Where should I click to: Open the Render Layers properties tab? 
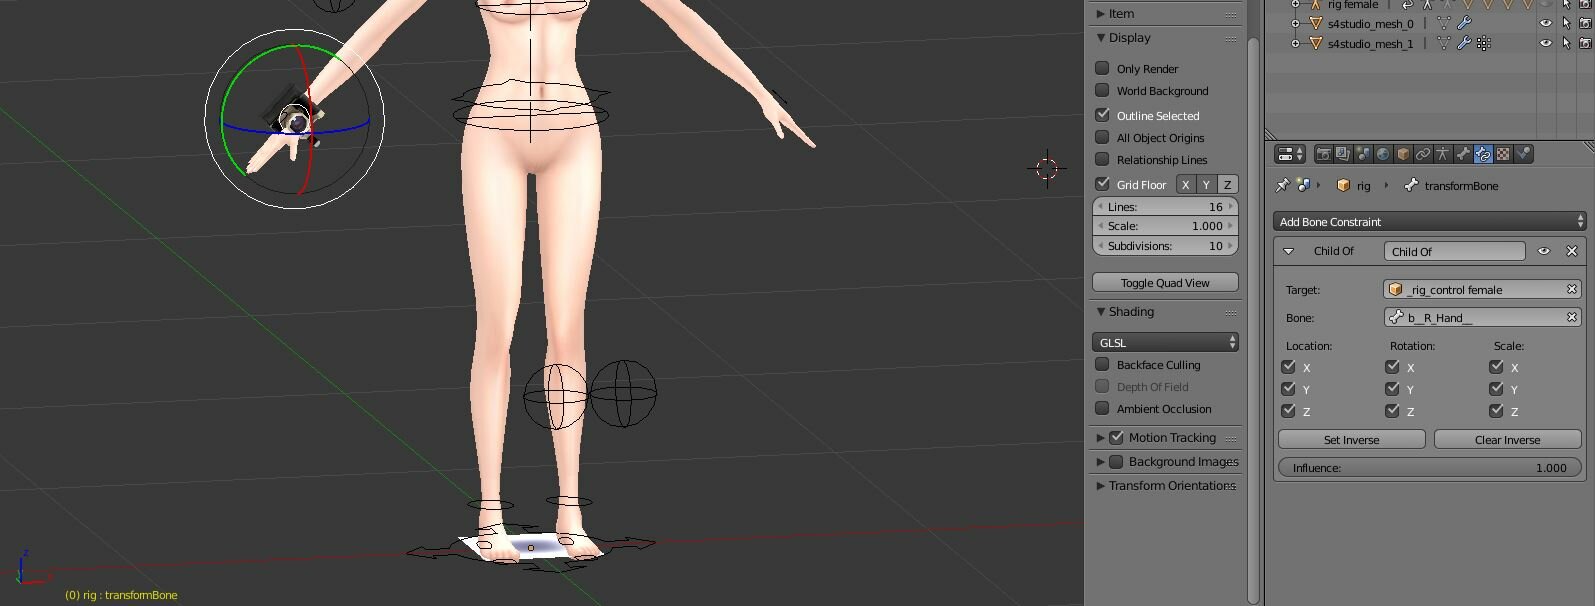(x=1343, y=154)
